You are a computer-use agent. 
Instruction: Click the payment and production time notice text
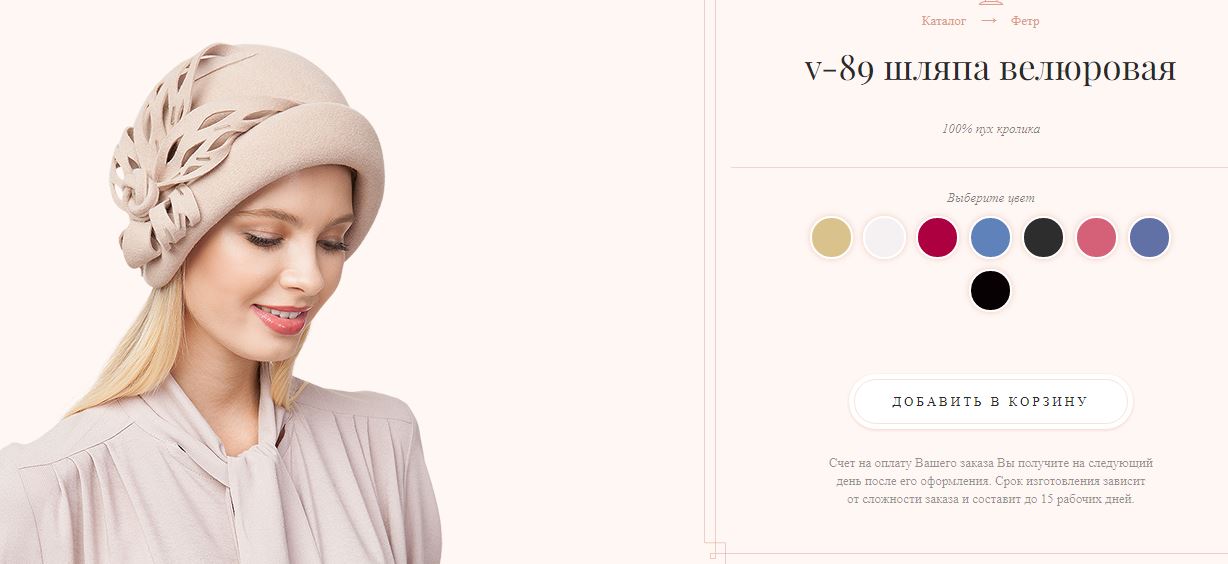click(x=990, y=481)
